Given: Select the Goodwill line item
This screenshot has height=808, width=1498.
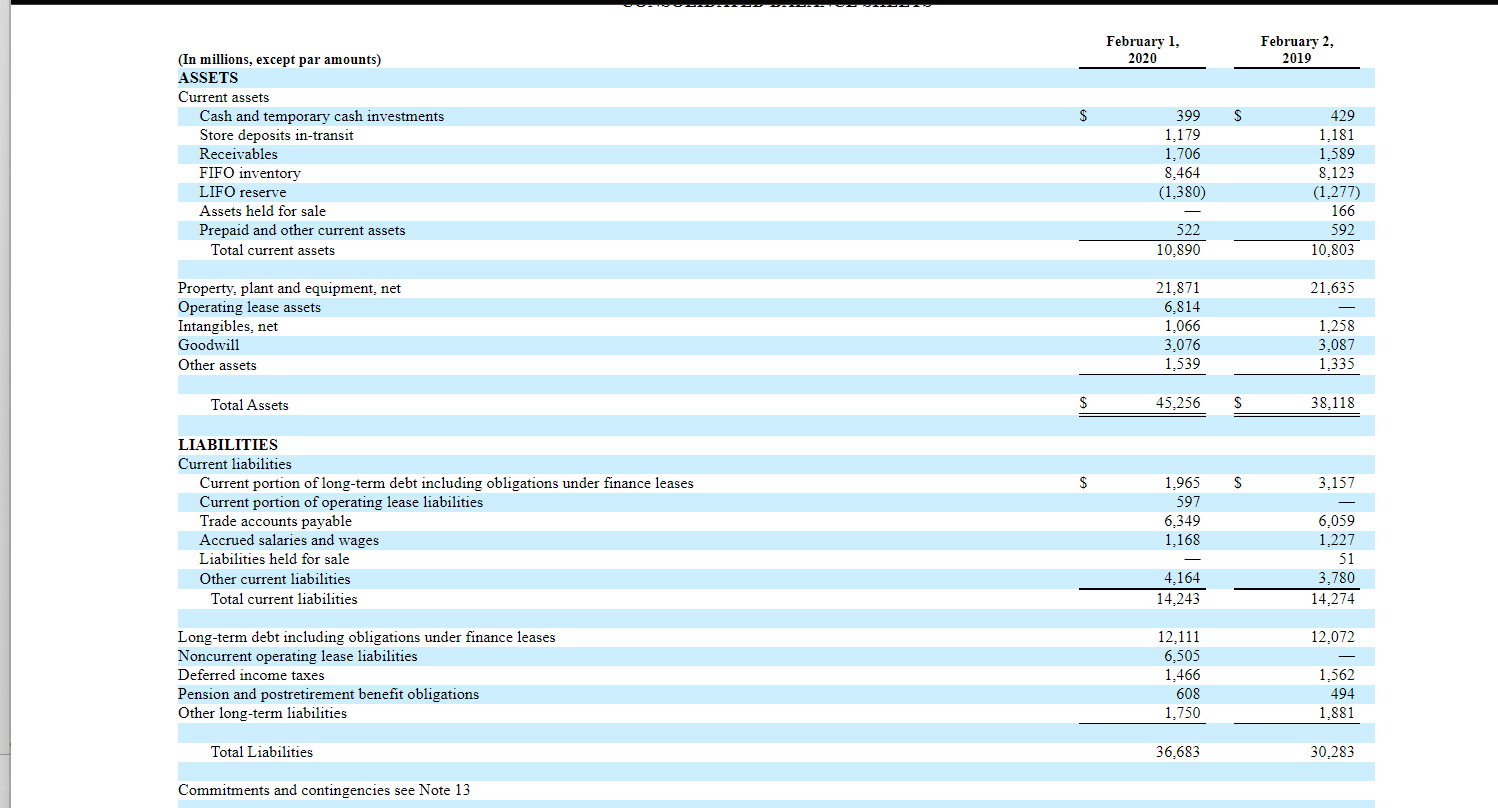Looking at the screenshot, I should pos(208,345).
